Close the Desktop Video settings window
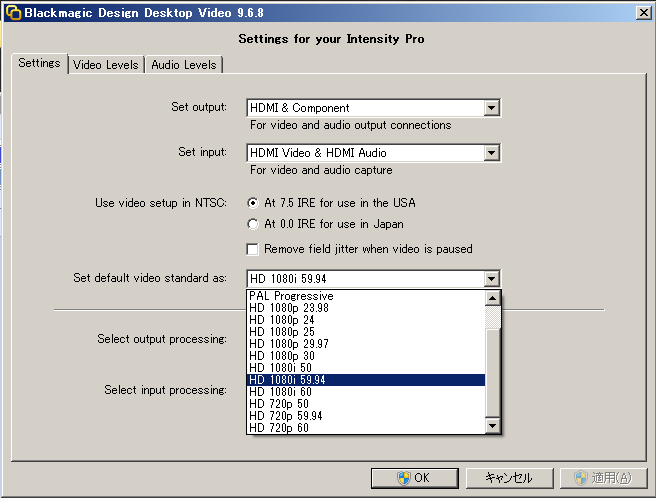Image resolution: width=656 pixels, height=498 pixels. (643, 13)
